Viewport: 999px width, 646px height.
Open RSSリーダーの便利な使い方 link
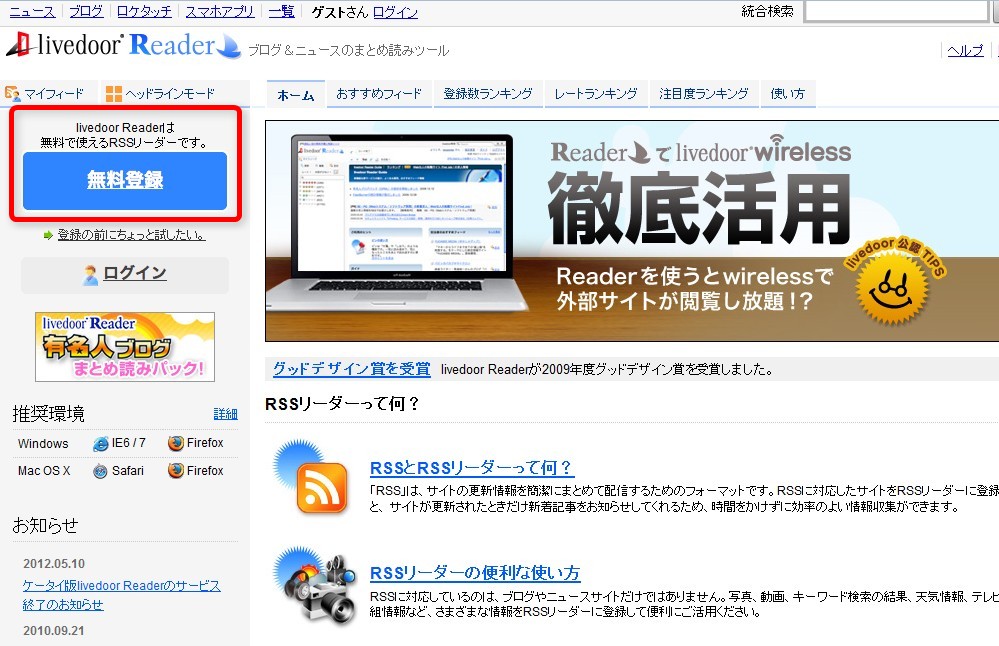pyautogui.click(x=475, y=573)
